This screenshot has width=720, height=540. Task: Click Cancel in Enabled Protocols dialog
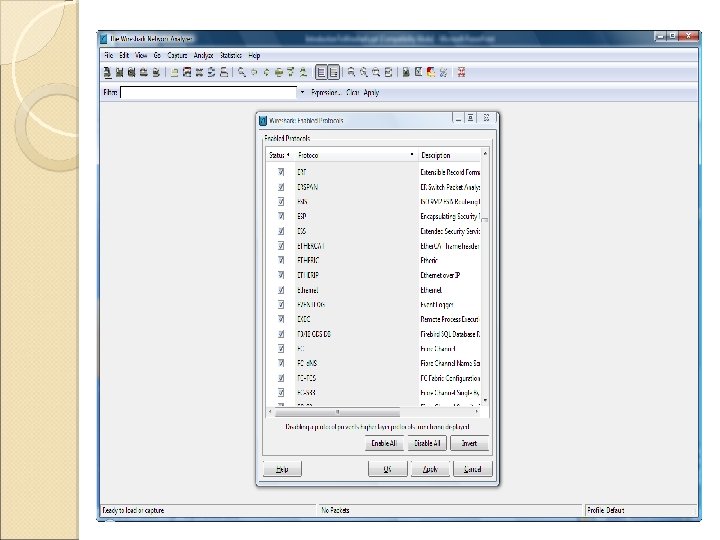click(x=472, y=469)
